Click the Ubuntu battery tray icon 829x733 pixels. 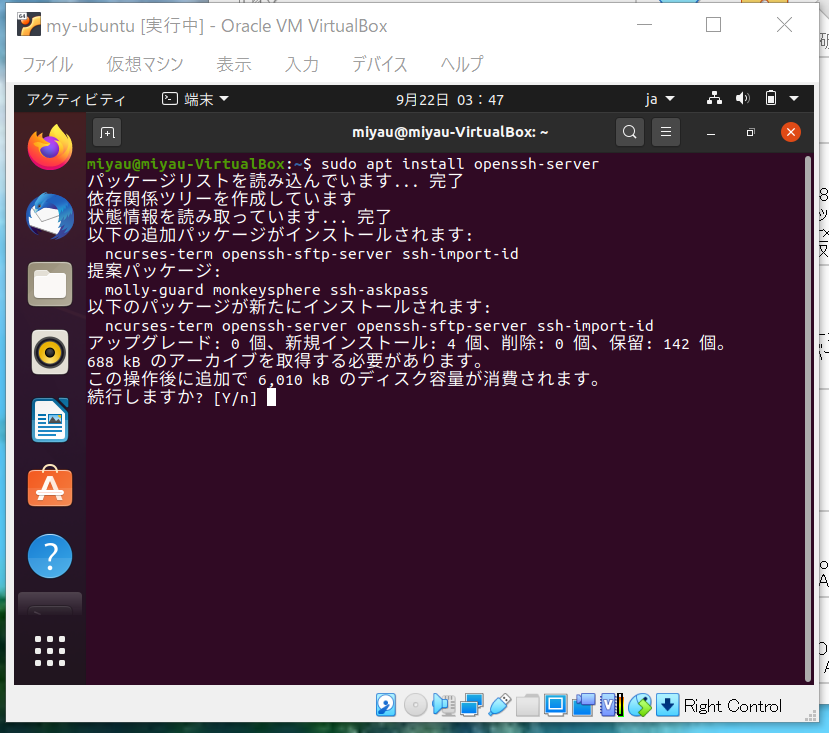[771, 98]
